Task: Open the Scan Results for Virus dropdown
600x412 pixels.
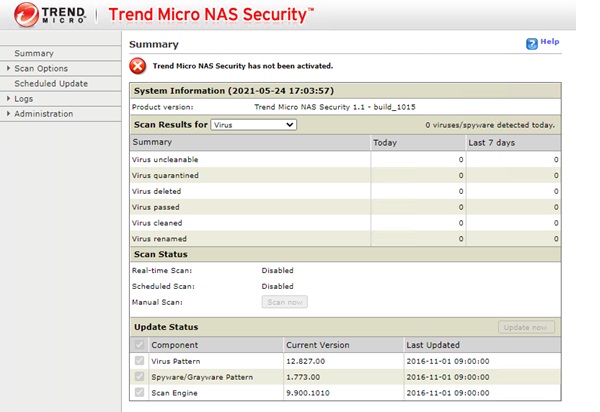Action: [x=253, y=125]
